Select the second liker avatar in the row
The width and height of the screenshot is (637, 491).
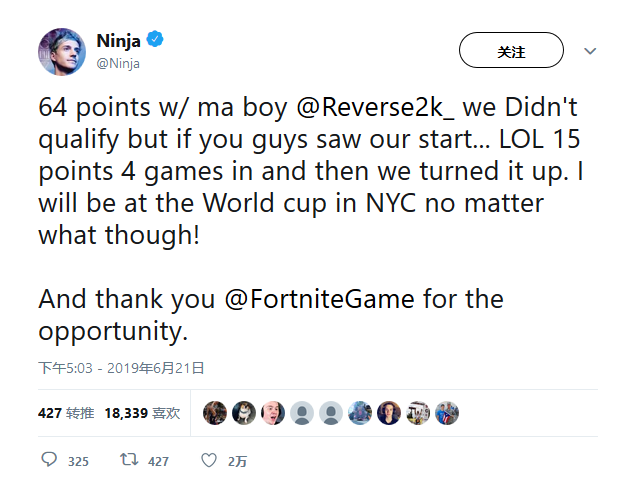click(243, 413)
